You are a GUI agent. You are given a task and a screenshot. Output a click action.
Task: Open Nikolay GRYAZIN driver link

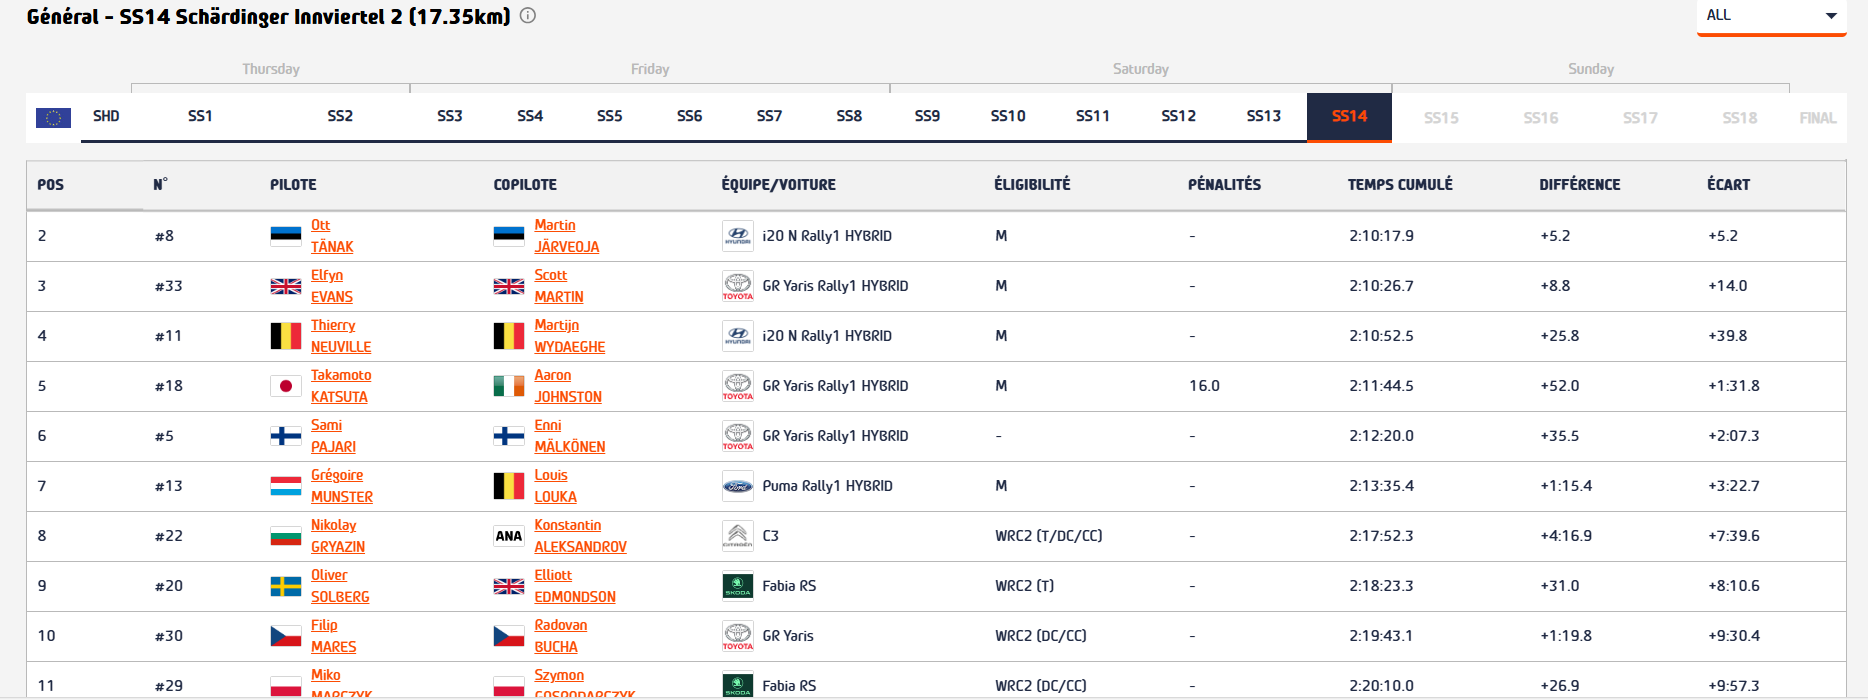(338, 536)
